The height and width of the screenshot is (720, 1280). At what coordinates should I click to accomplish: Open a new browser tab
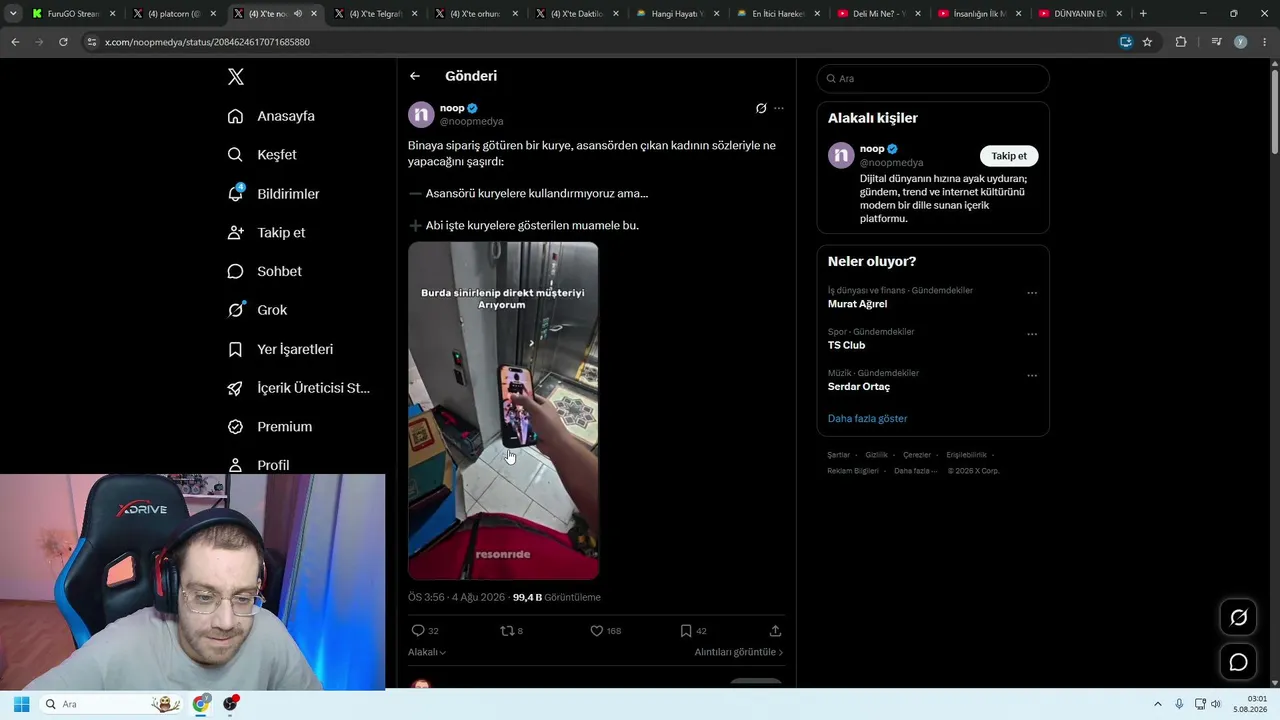1143,14
